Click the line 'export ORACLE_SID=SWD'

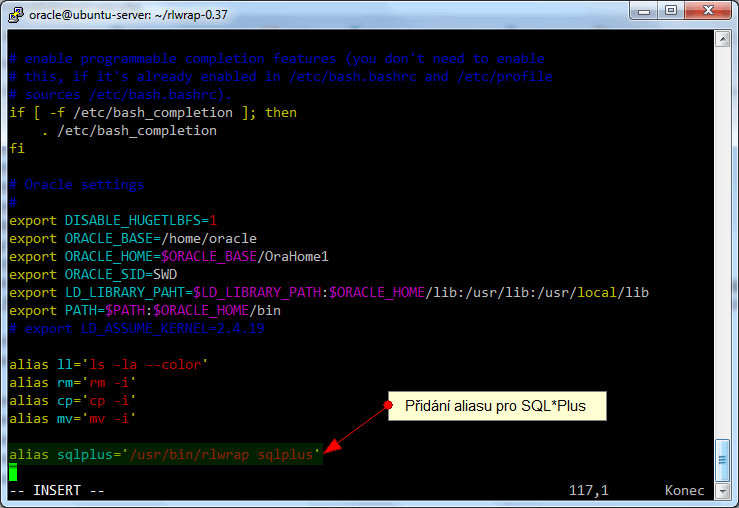point(93,274)
